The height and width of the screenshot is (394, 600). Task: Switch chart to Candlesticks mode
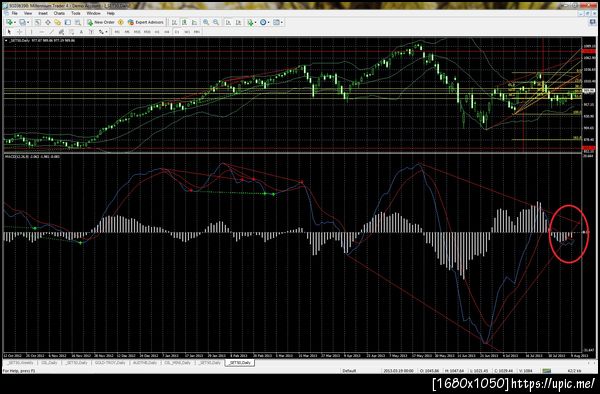coord(184,22)
